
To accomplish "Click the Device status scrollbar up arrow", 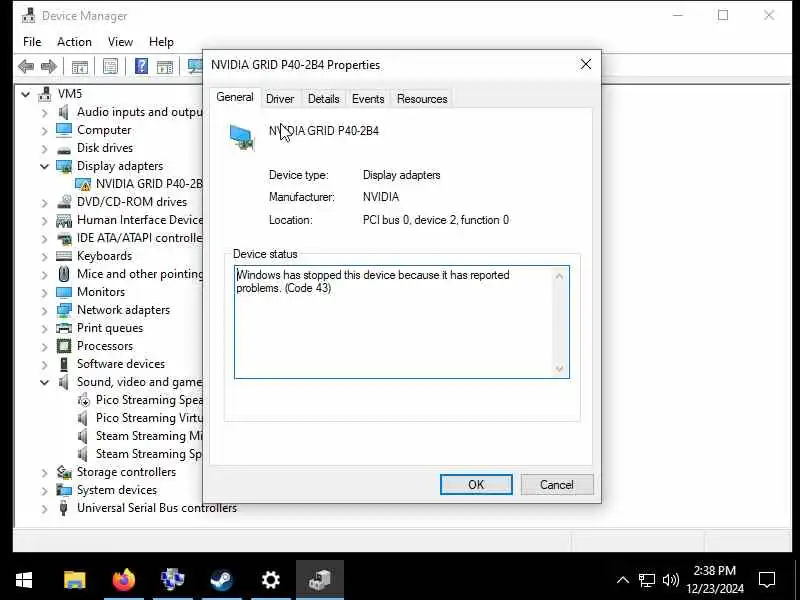I will pos(560,276).
